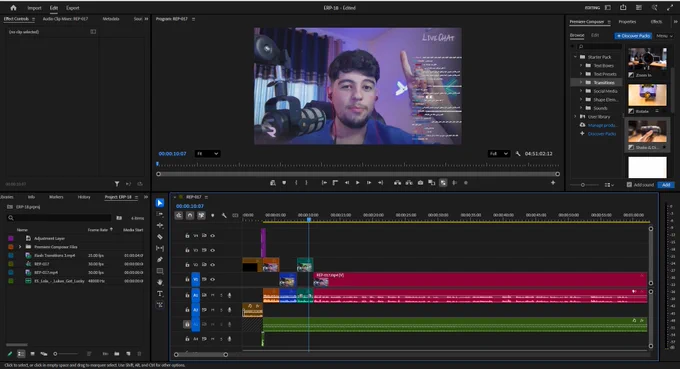This screenshot has width=680, height=369.
Task: Switch to the Properties tab
Action: pos(627,22)
